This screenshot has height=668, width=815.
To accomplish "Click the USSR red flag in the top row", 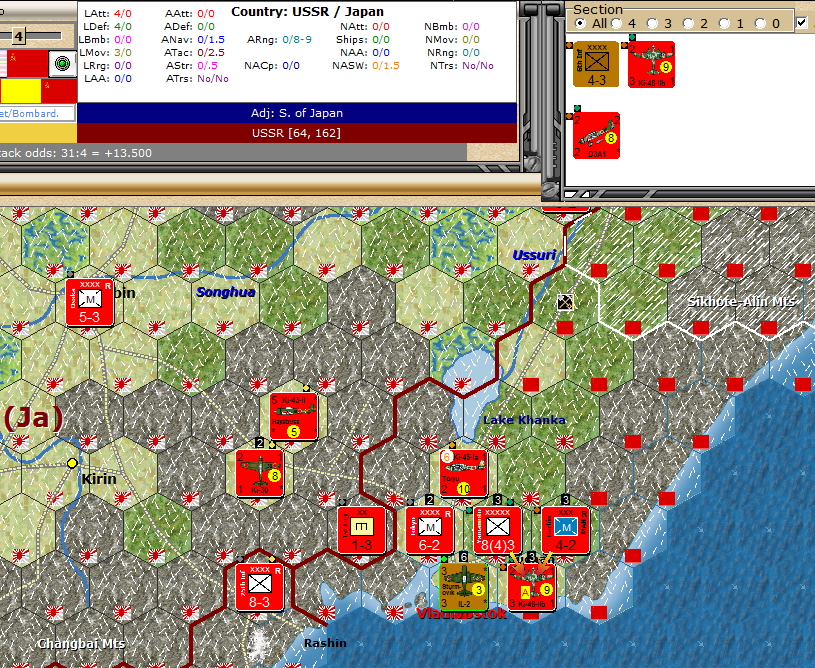I will (27, 63).
